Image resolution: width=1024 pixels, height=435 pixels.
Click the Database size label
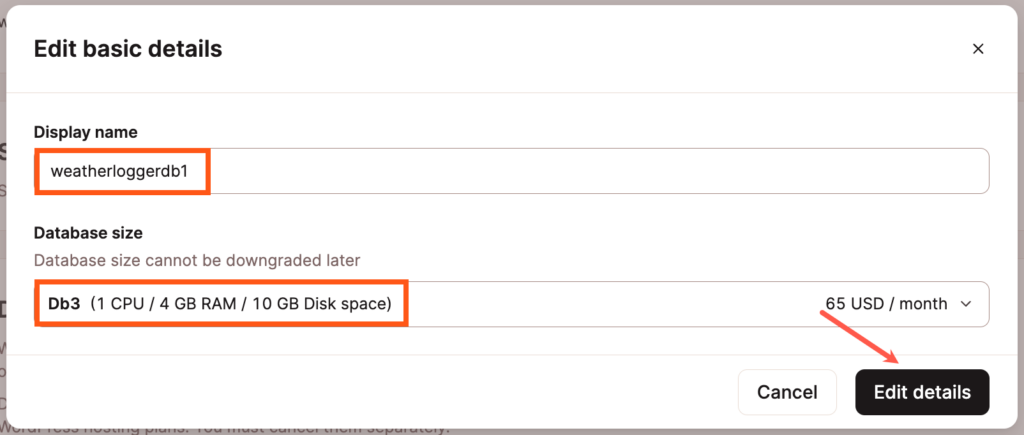coord(88,233)
